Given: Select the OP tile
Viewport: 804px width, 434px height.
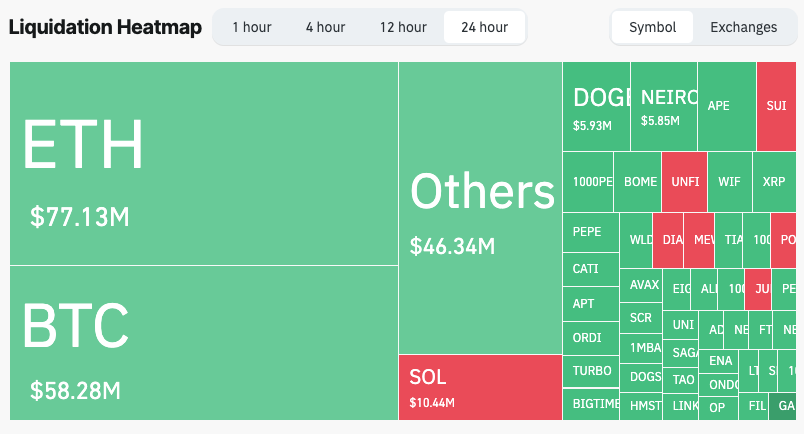Looking at the screenshot, I should click(x=719, y=408).
